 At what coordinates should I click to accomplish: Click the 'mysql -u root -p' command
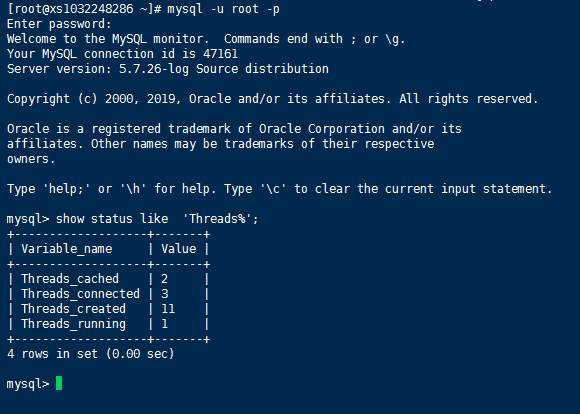click(x=223, y=9)
